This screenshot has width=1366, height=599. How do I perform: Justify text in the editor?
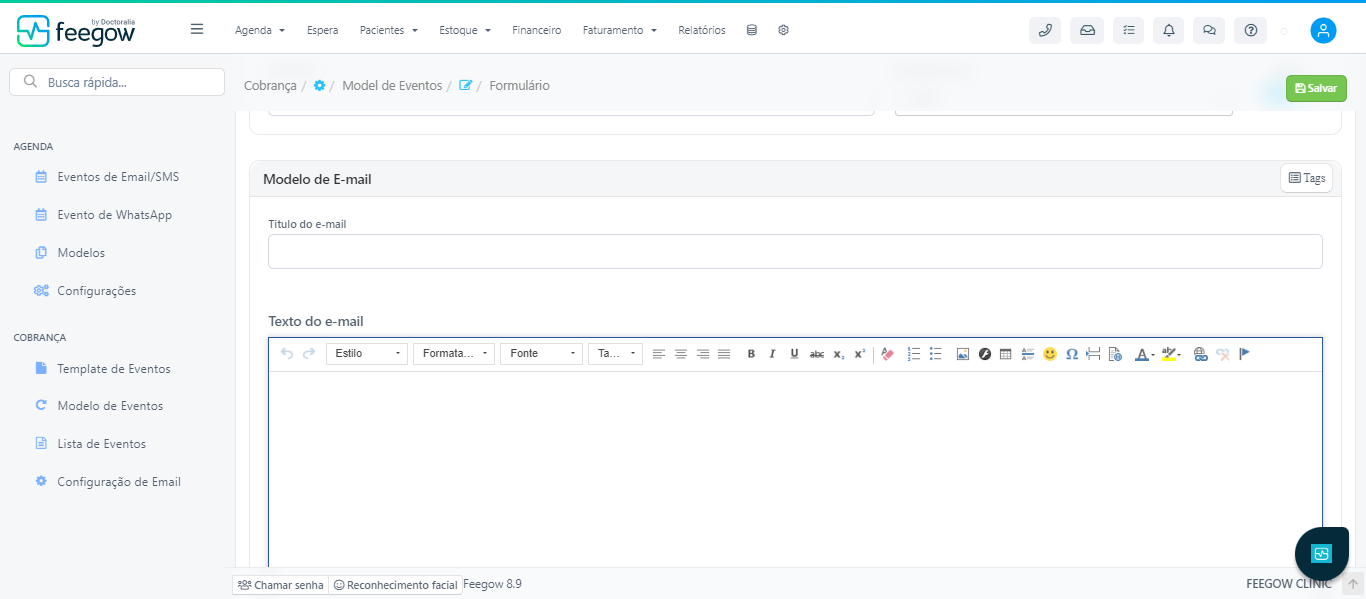tap(724, 354)
